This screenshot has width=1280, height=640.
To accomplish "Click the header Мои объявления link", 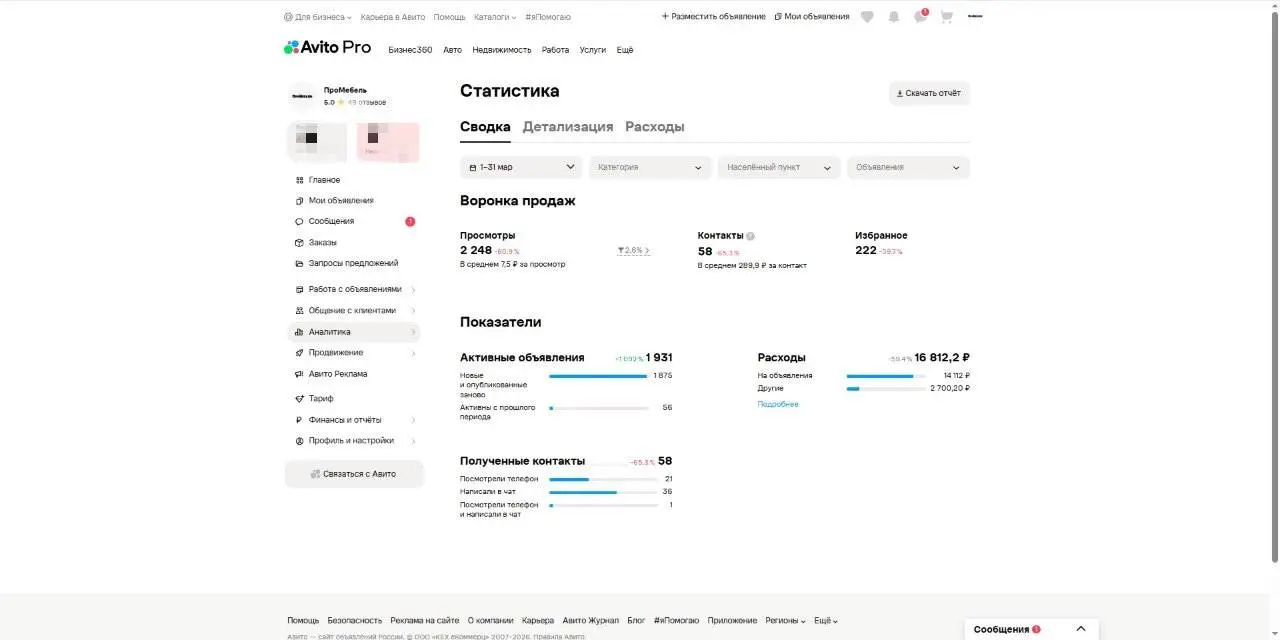I will tap(812, 17).
